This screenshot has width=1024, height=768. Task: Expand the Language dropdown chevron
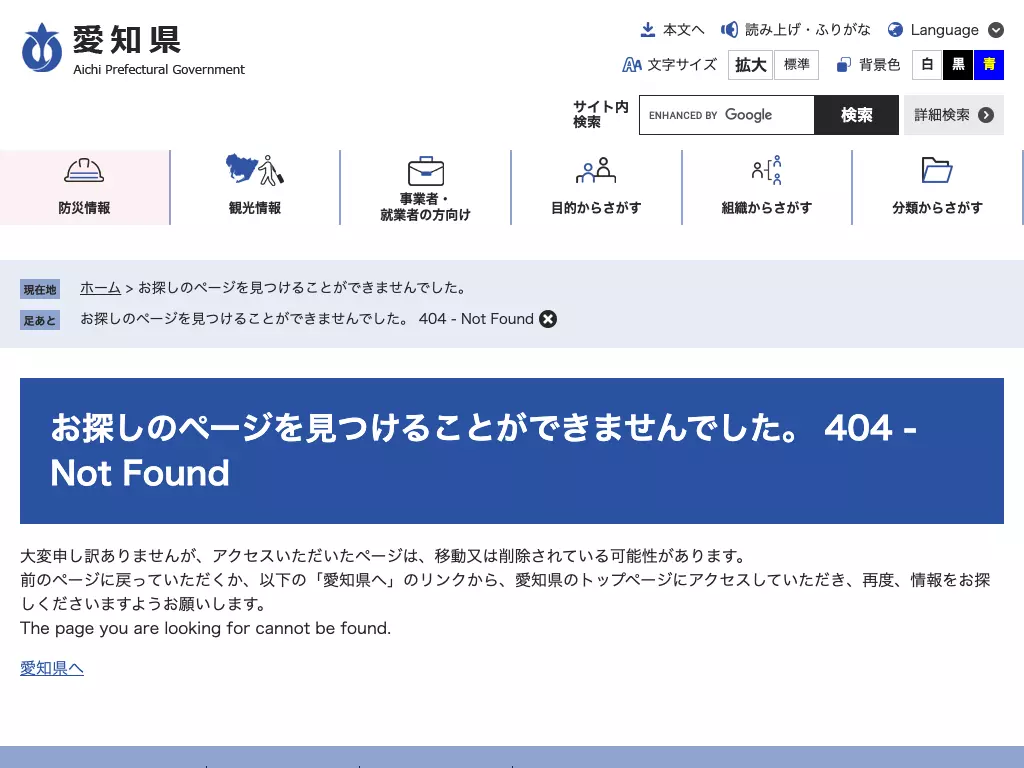[995, 29]
